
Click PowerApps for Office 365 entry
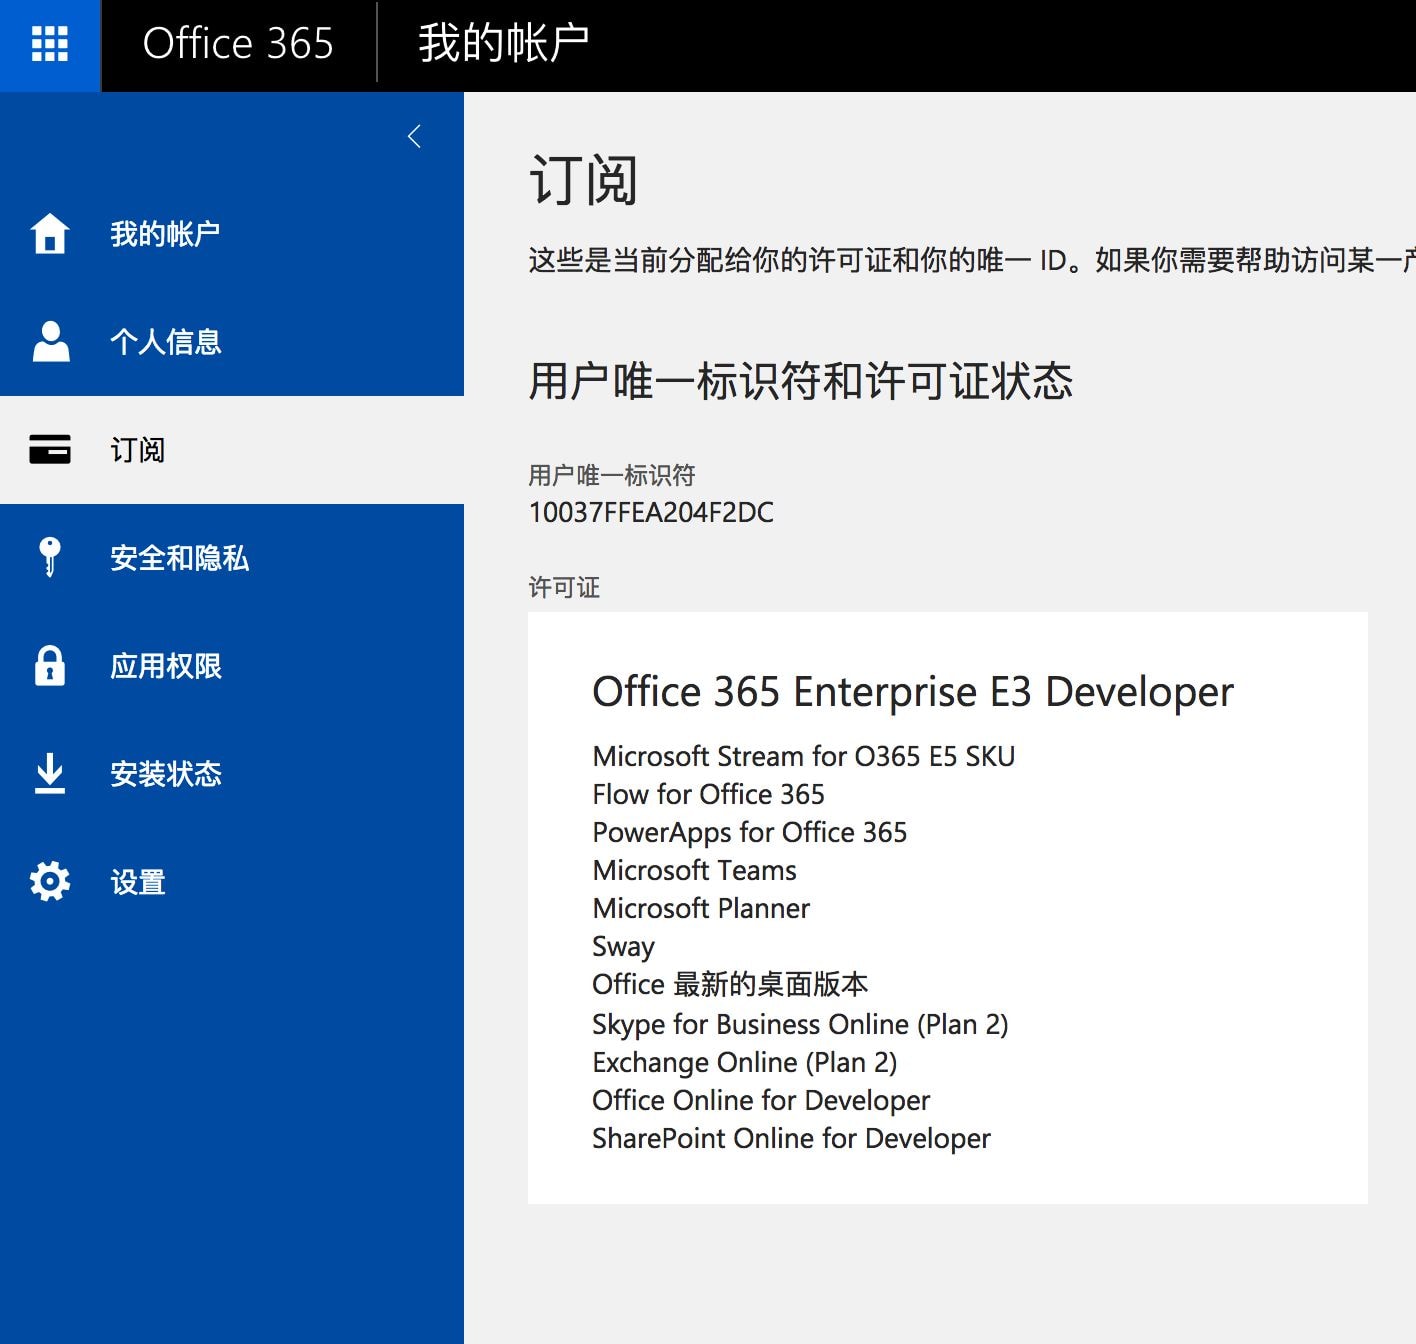click(750, 832)
